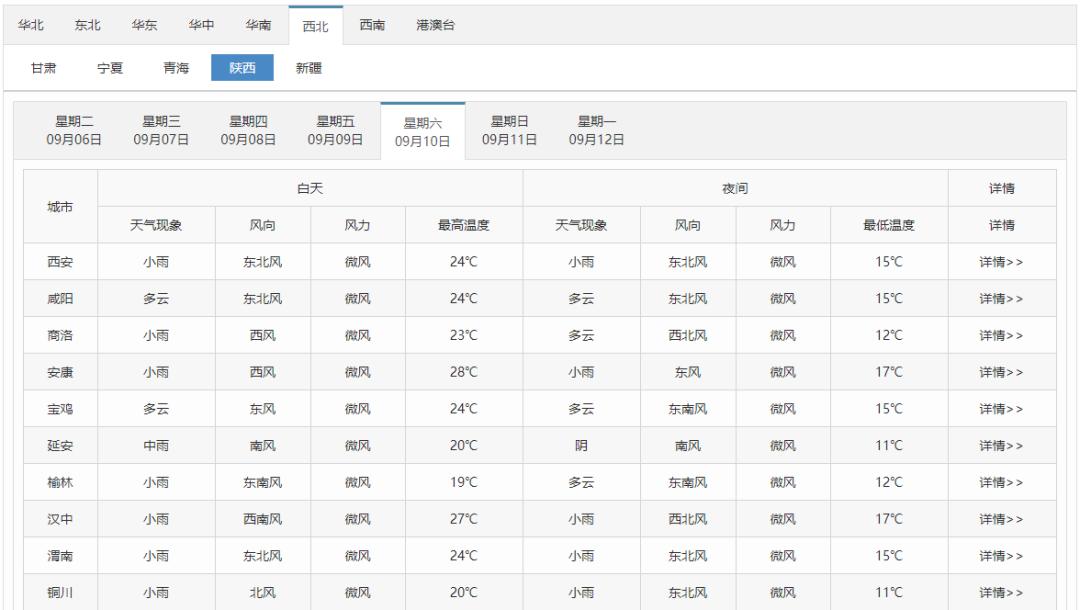The image size is (1080, 610).
Task: Select the 东北 region tab
Action: [x=87, y=26]
